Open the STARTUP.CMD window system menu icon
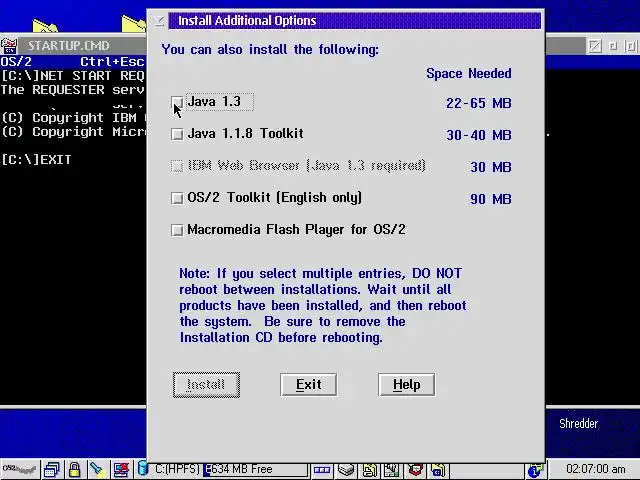Screen dimensions: 640x480 pos(8,45)
